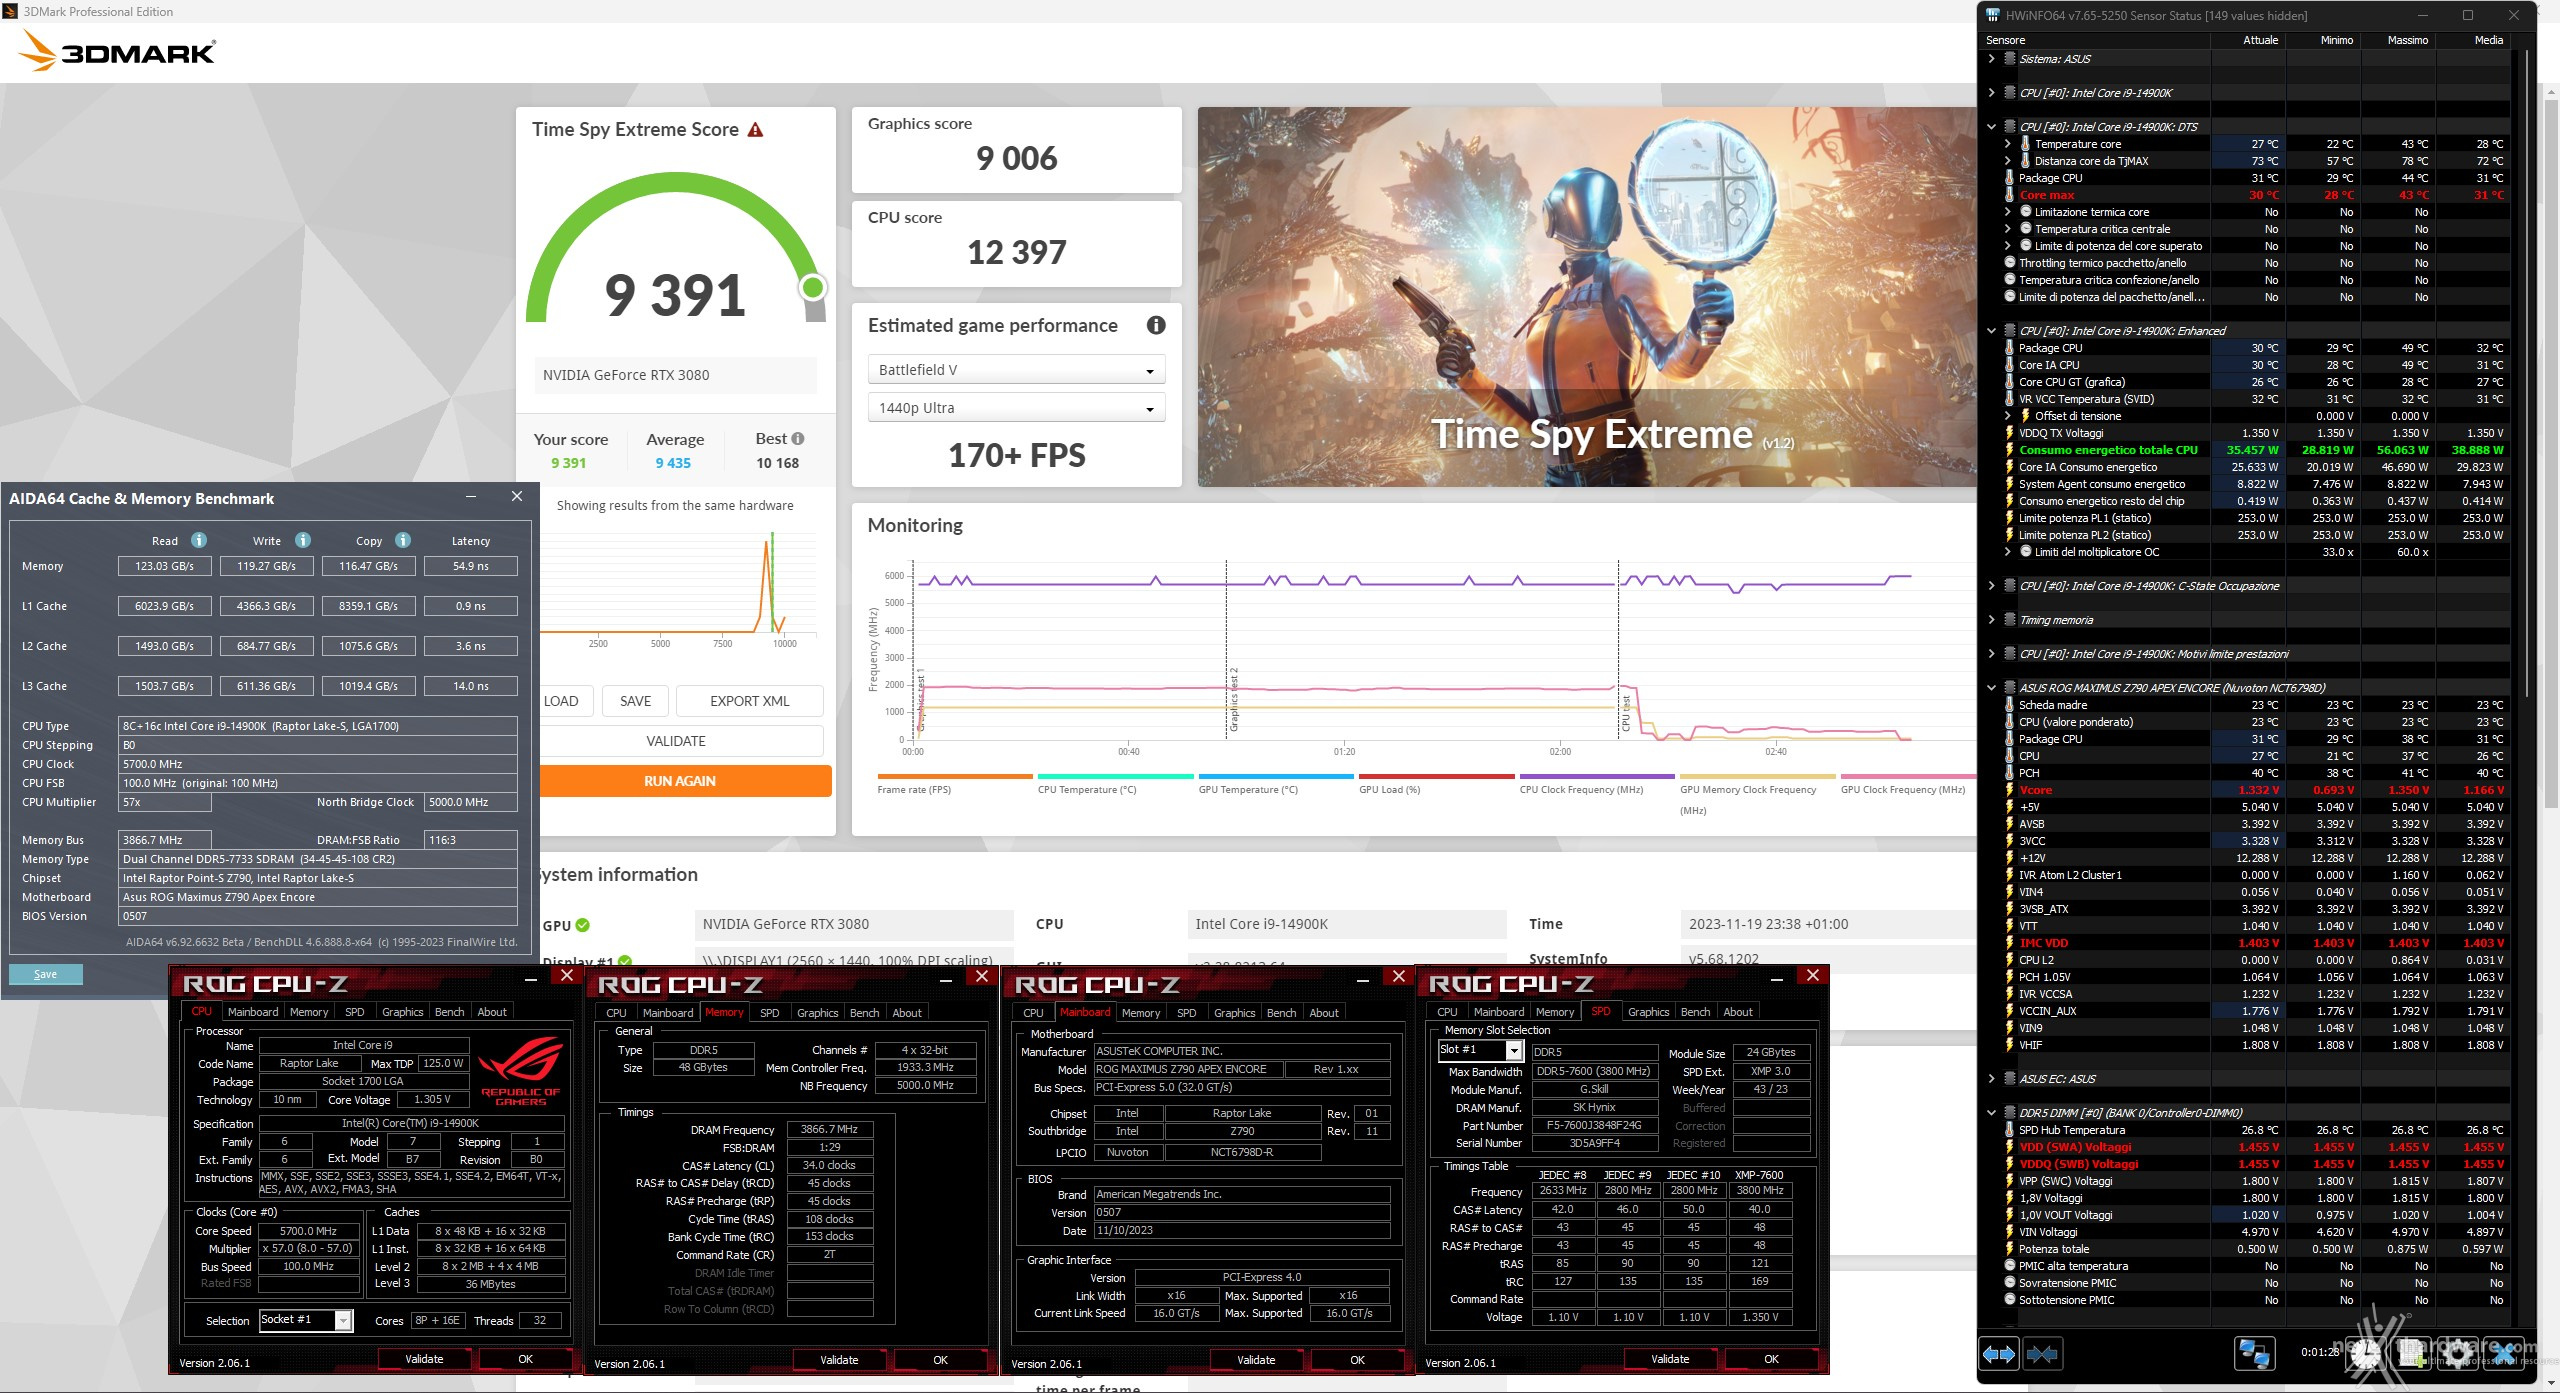Open the 1440p Ultra resolution dropdown
Screen dimensions: 2560x1393
coord(1016,408)
